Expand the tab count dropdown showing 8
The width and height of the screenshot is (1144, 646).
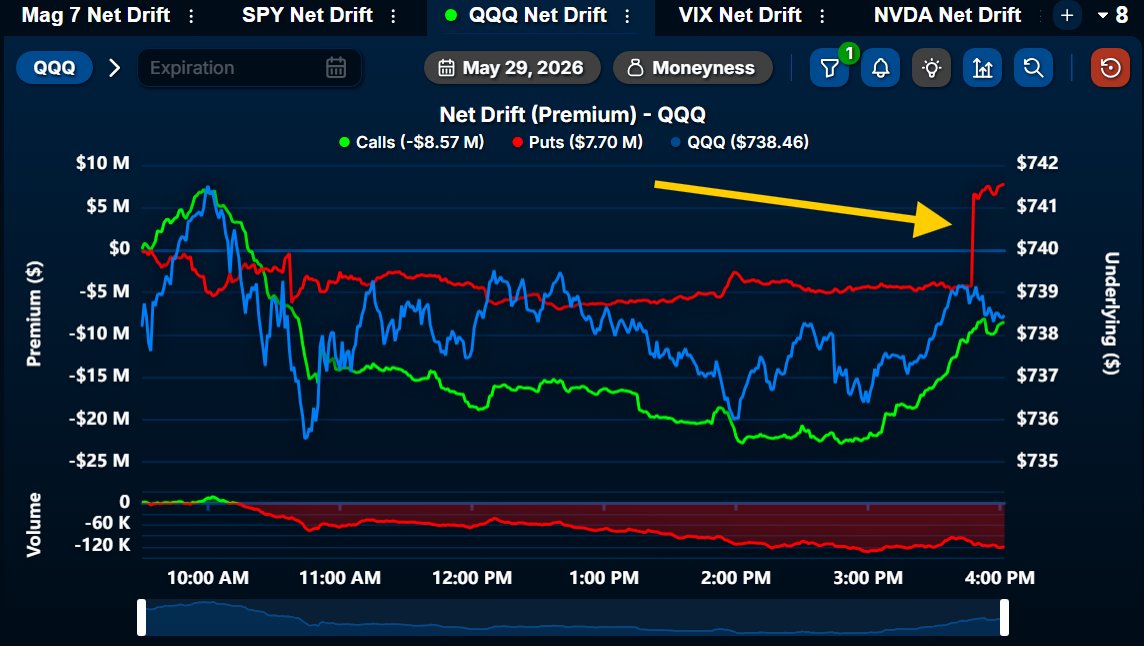[x=1113, y=15]
